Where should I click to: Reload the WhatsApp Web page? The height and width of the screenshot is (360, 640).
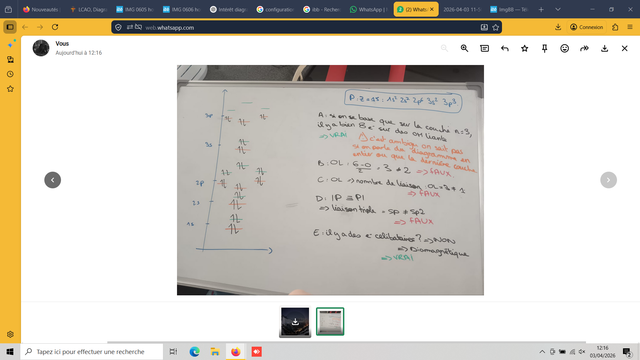point(55,27)
